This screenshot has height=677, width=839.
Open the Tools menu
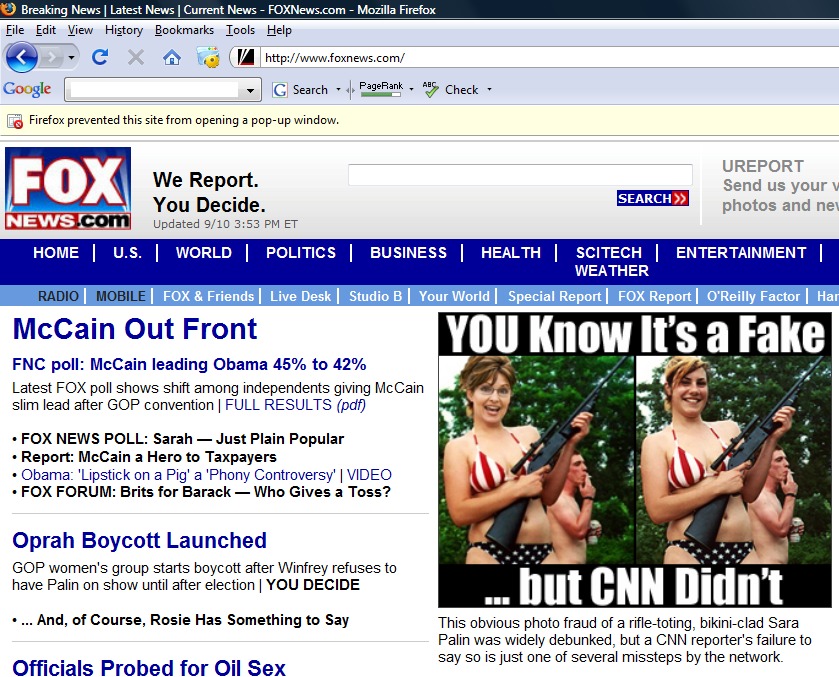click(240, 30)
